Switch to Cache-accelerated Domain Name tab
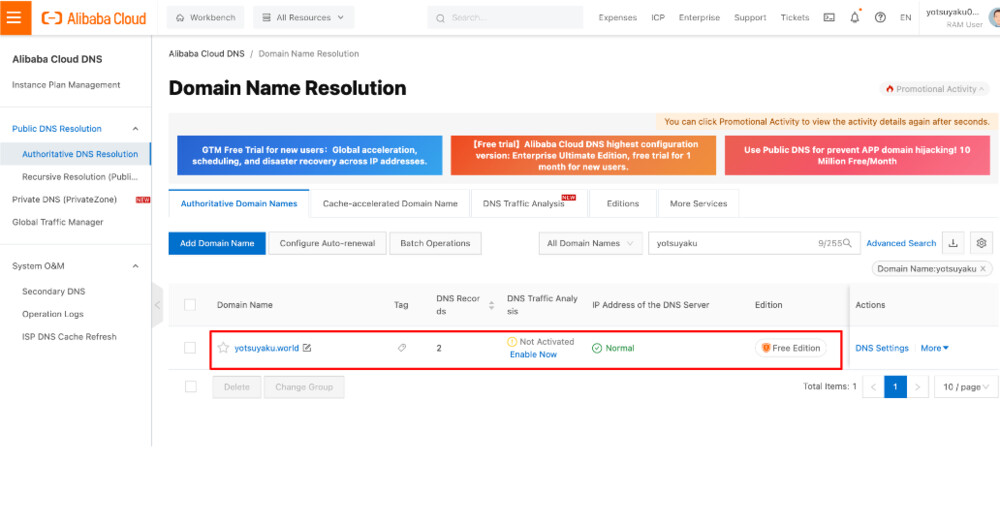This screenshot has height=524, width=1000. pyautogui.click(x=390, y=203)
